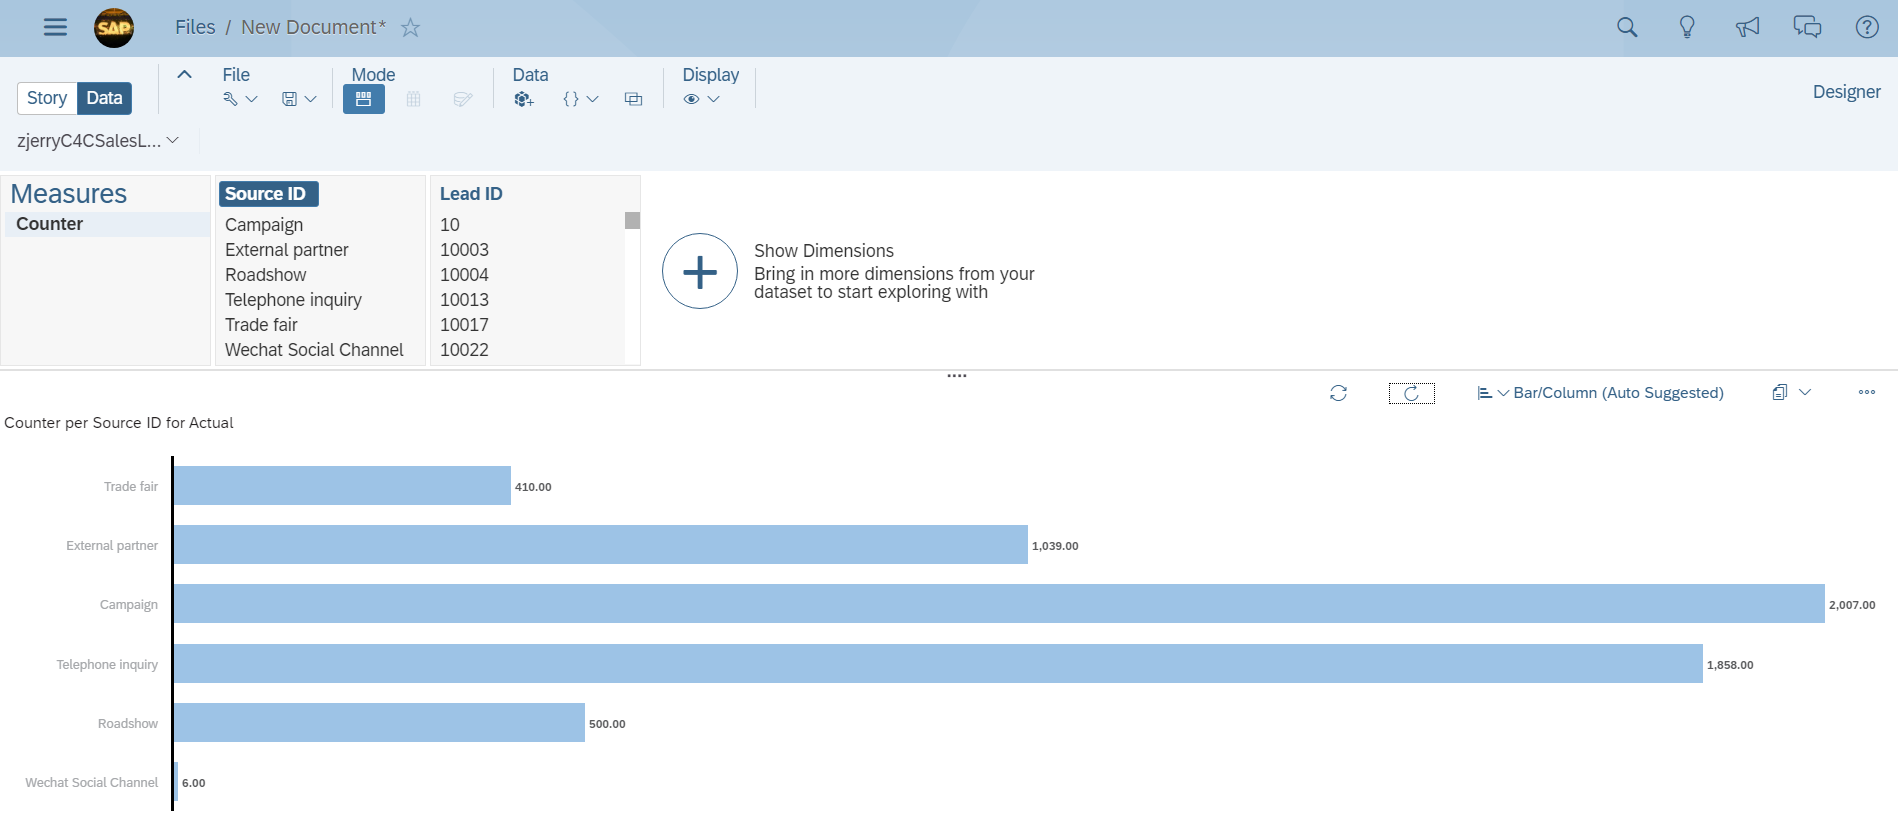
Task: Open the search magnifier icon
Action: tap(1627, 27)
